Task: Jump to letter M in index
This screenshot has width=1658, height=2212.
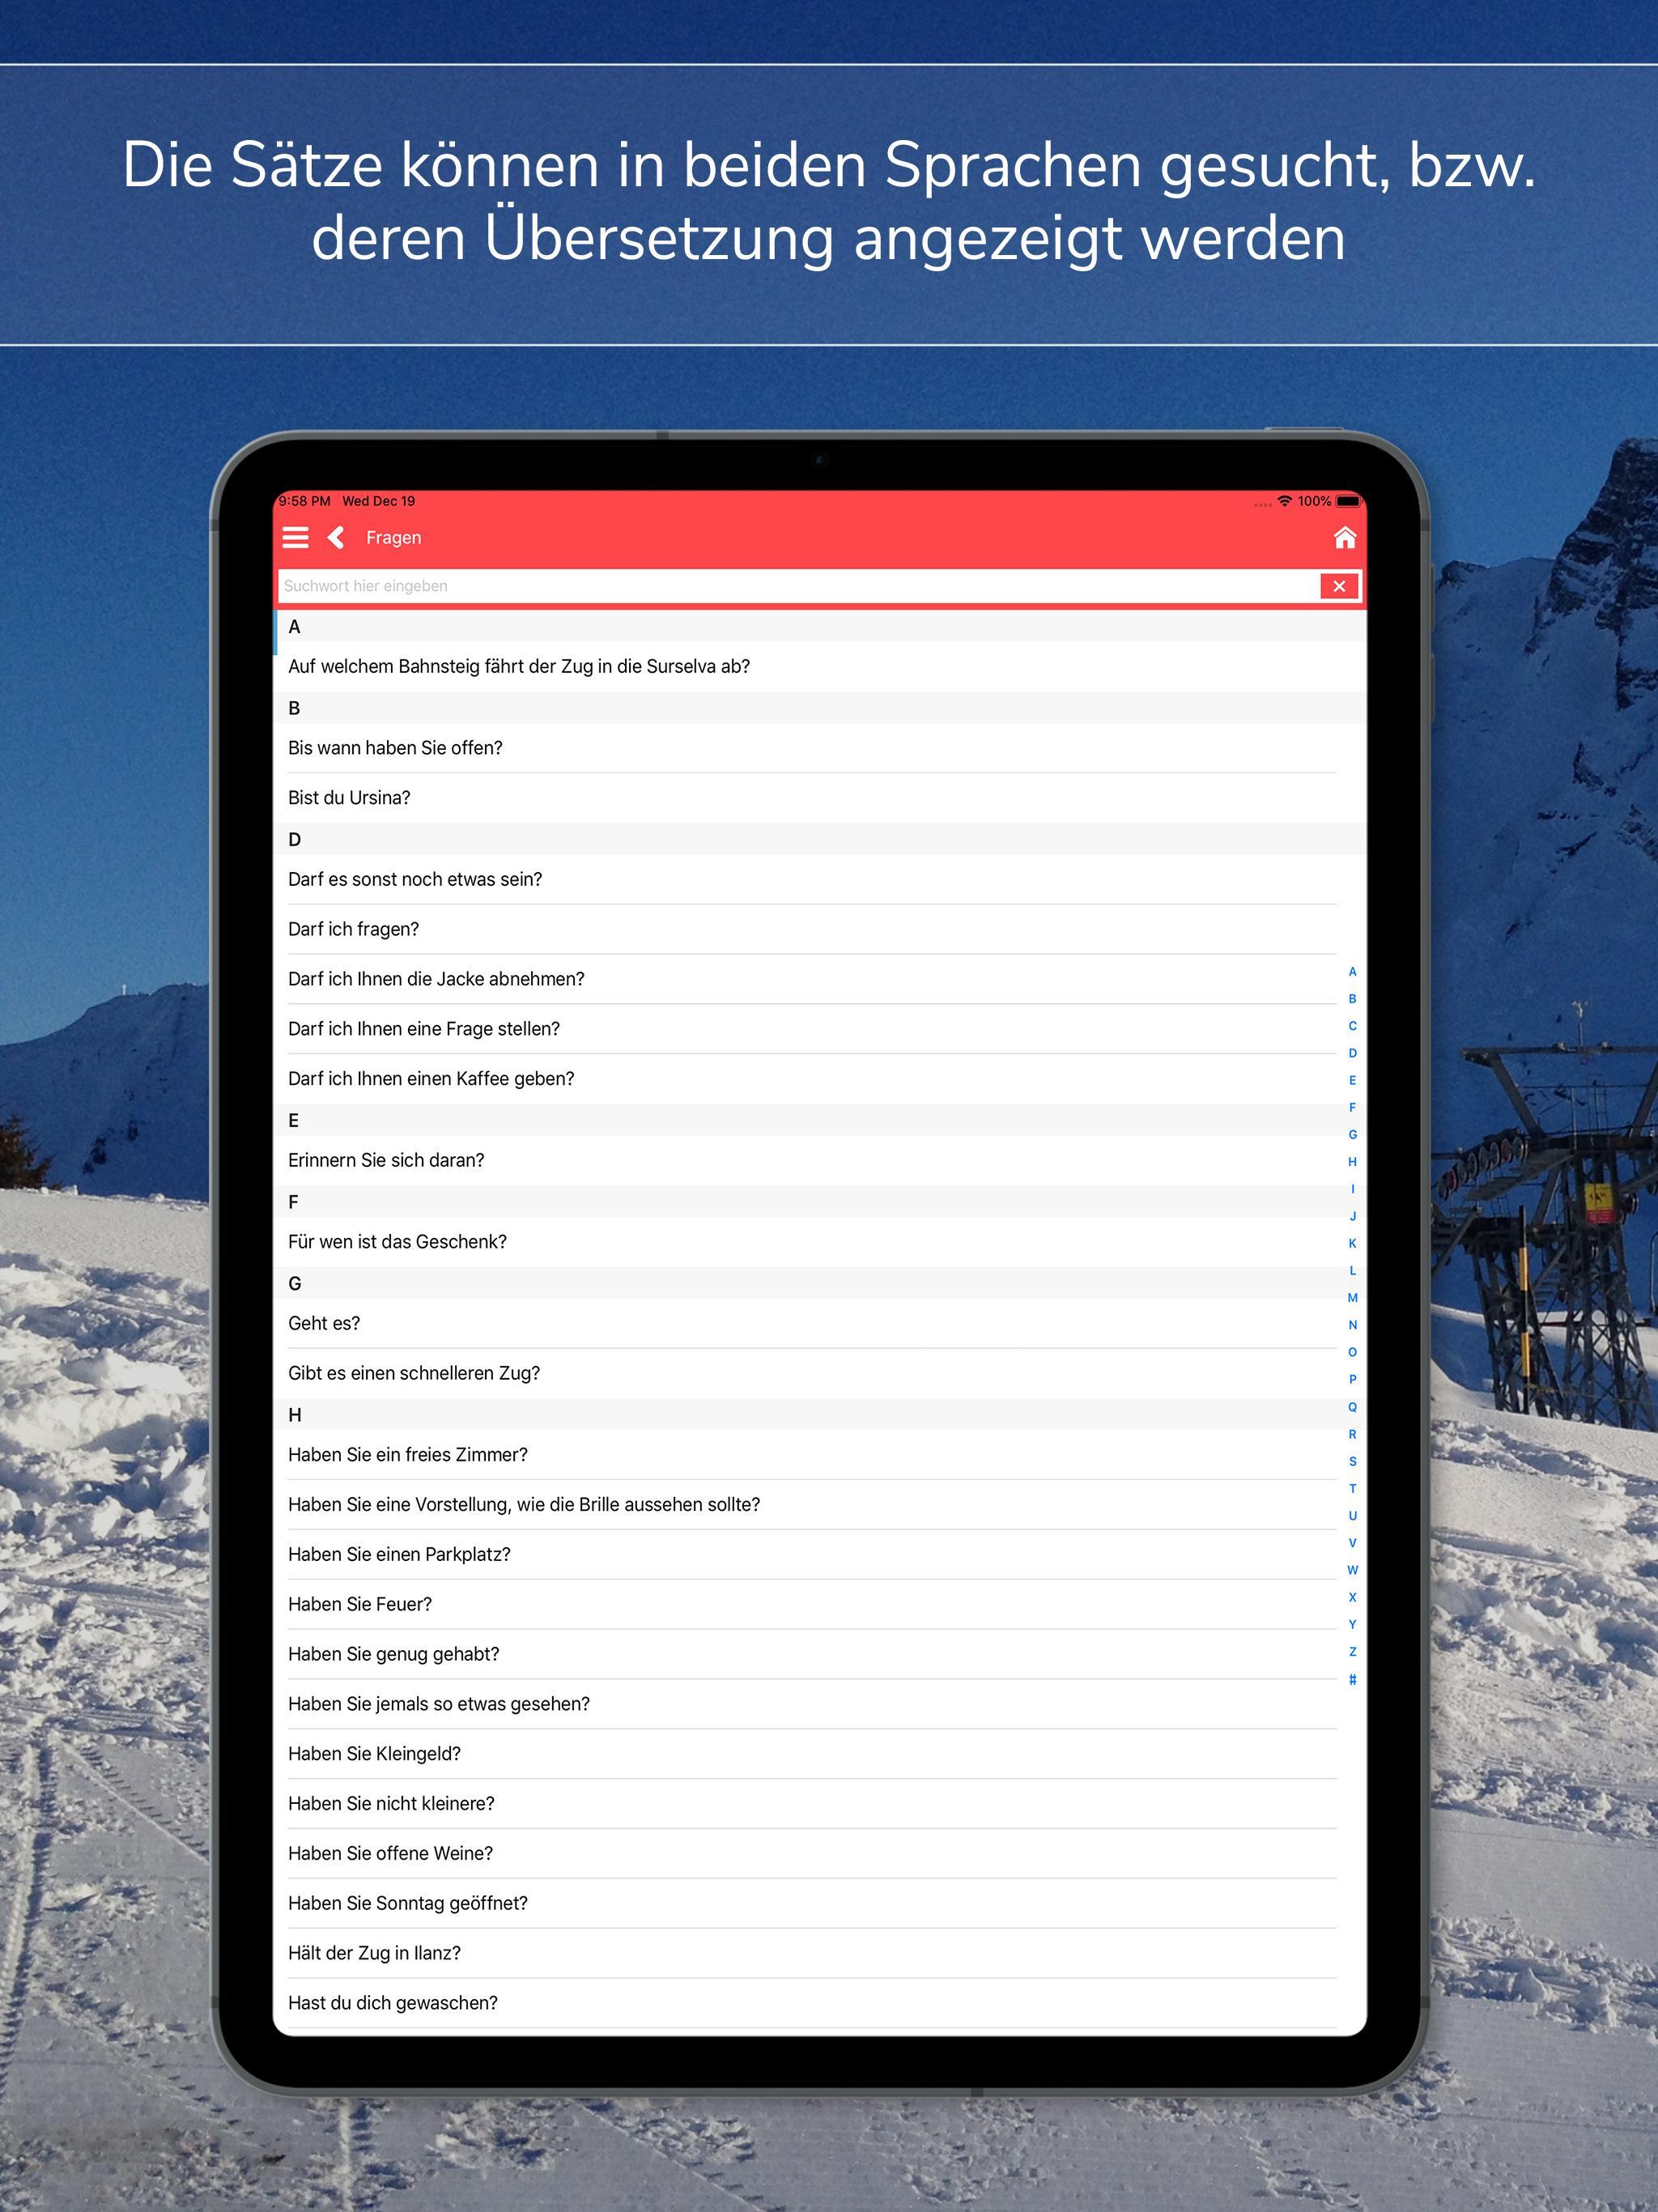Action: [x=1352, y=1298]
